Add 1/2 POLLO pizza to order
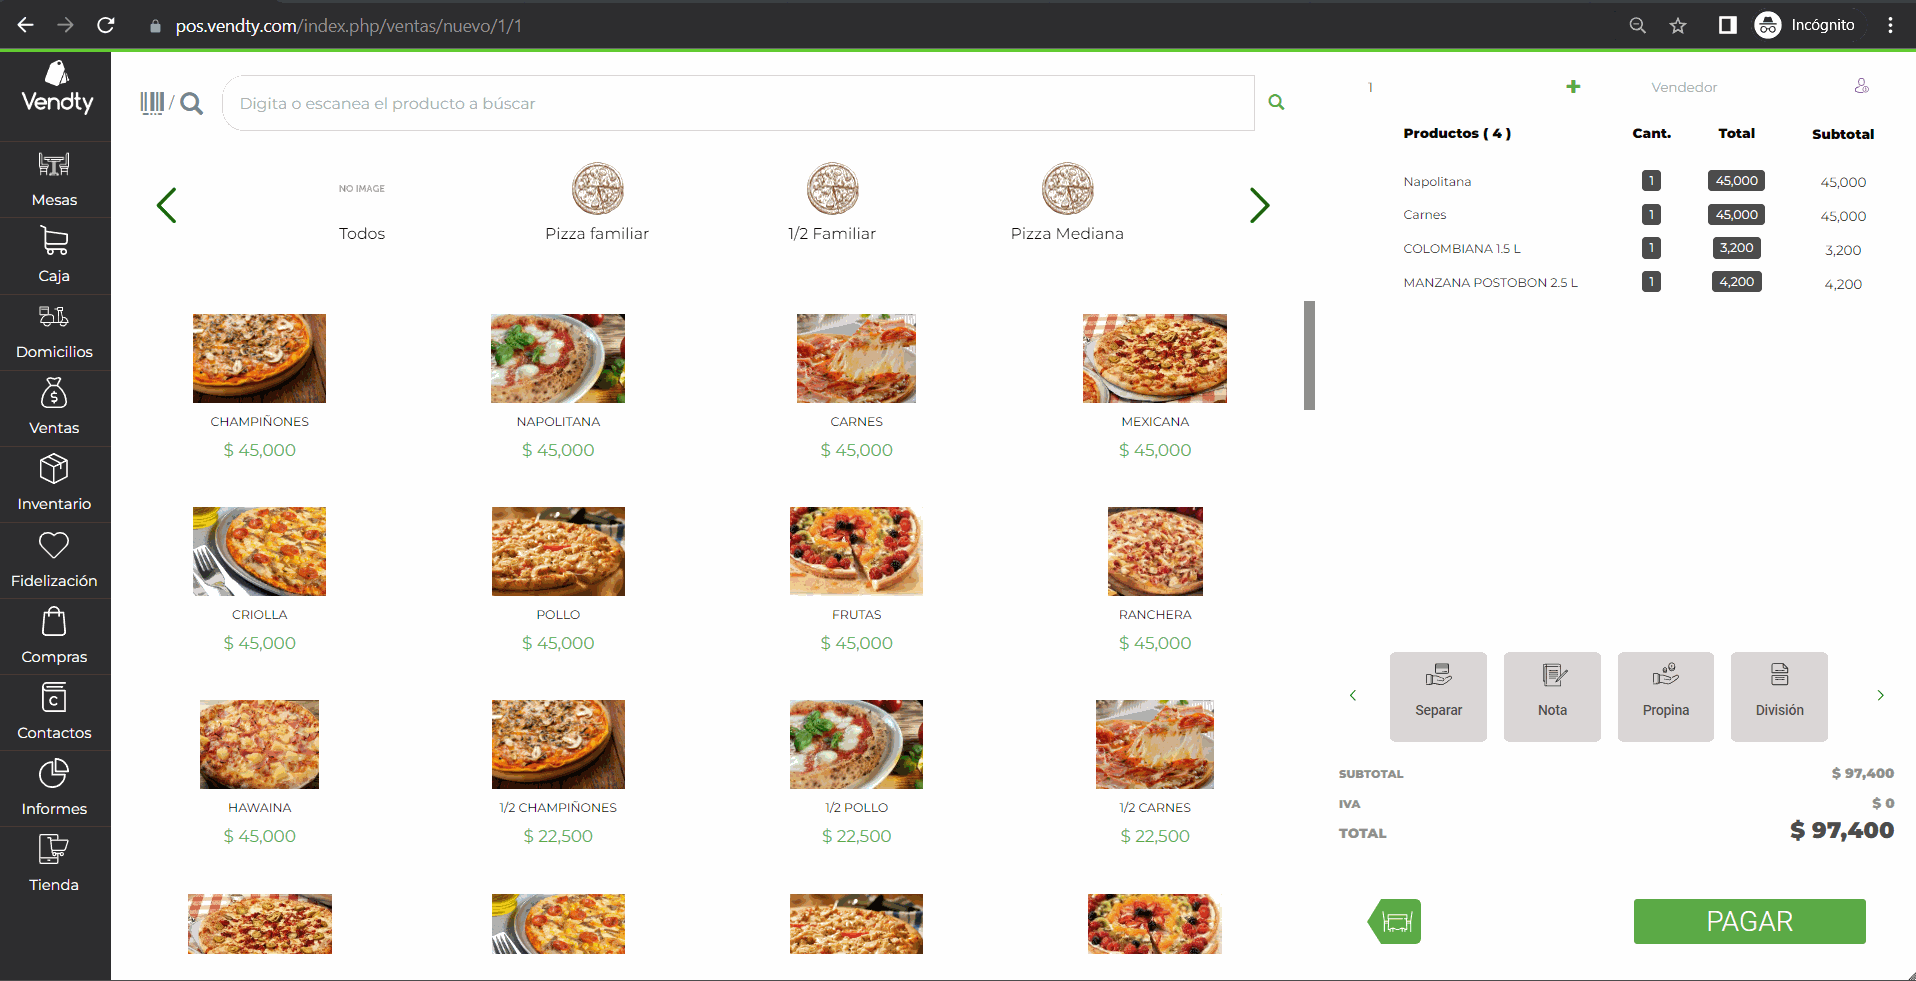This screenshot has width=1916, height=981. tap(856, 772)
